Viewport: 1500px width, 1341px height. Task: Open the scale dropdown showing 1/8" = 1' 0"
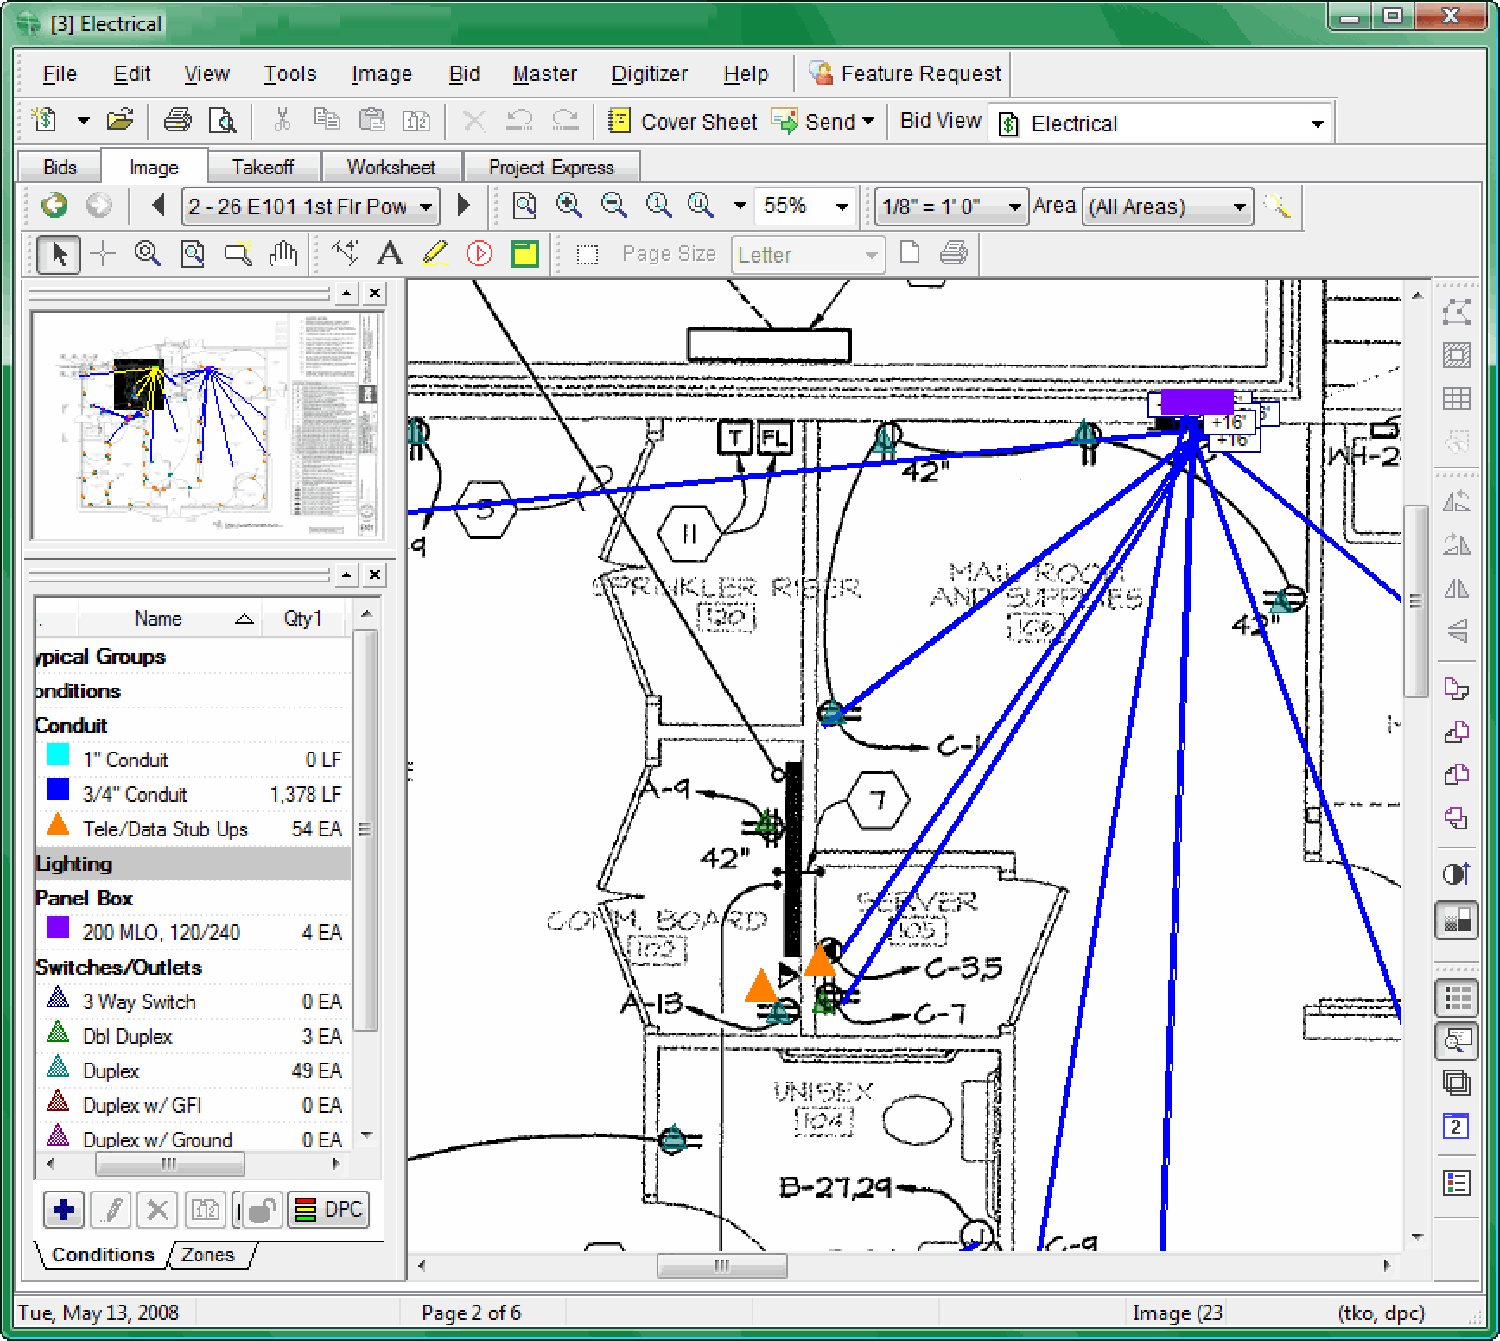pos(951,207)
